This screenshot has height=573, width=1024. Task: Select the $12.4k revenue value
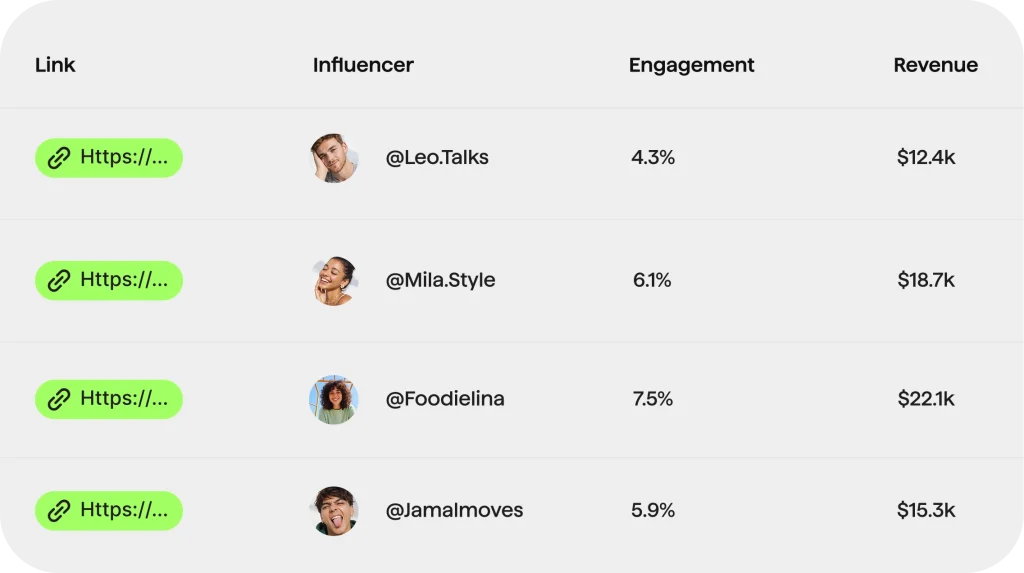926,158
